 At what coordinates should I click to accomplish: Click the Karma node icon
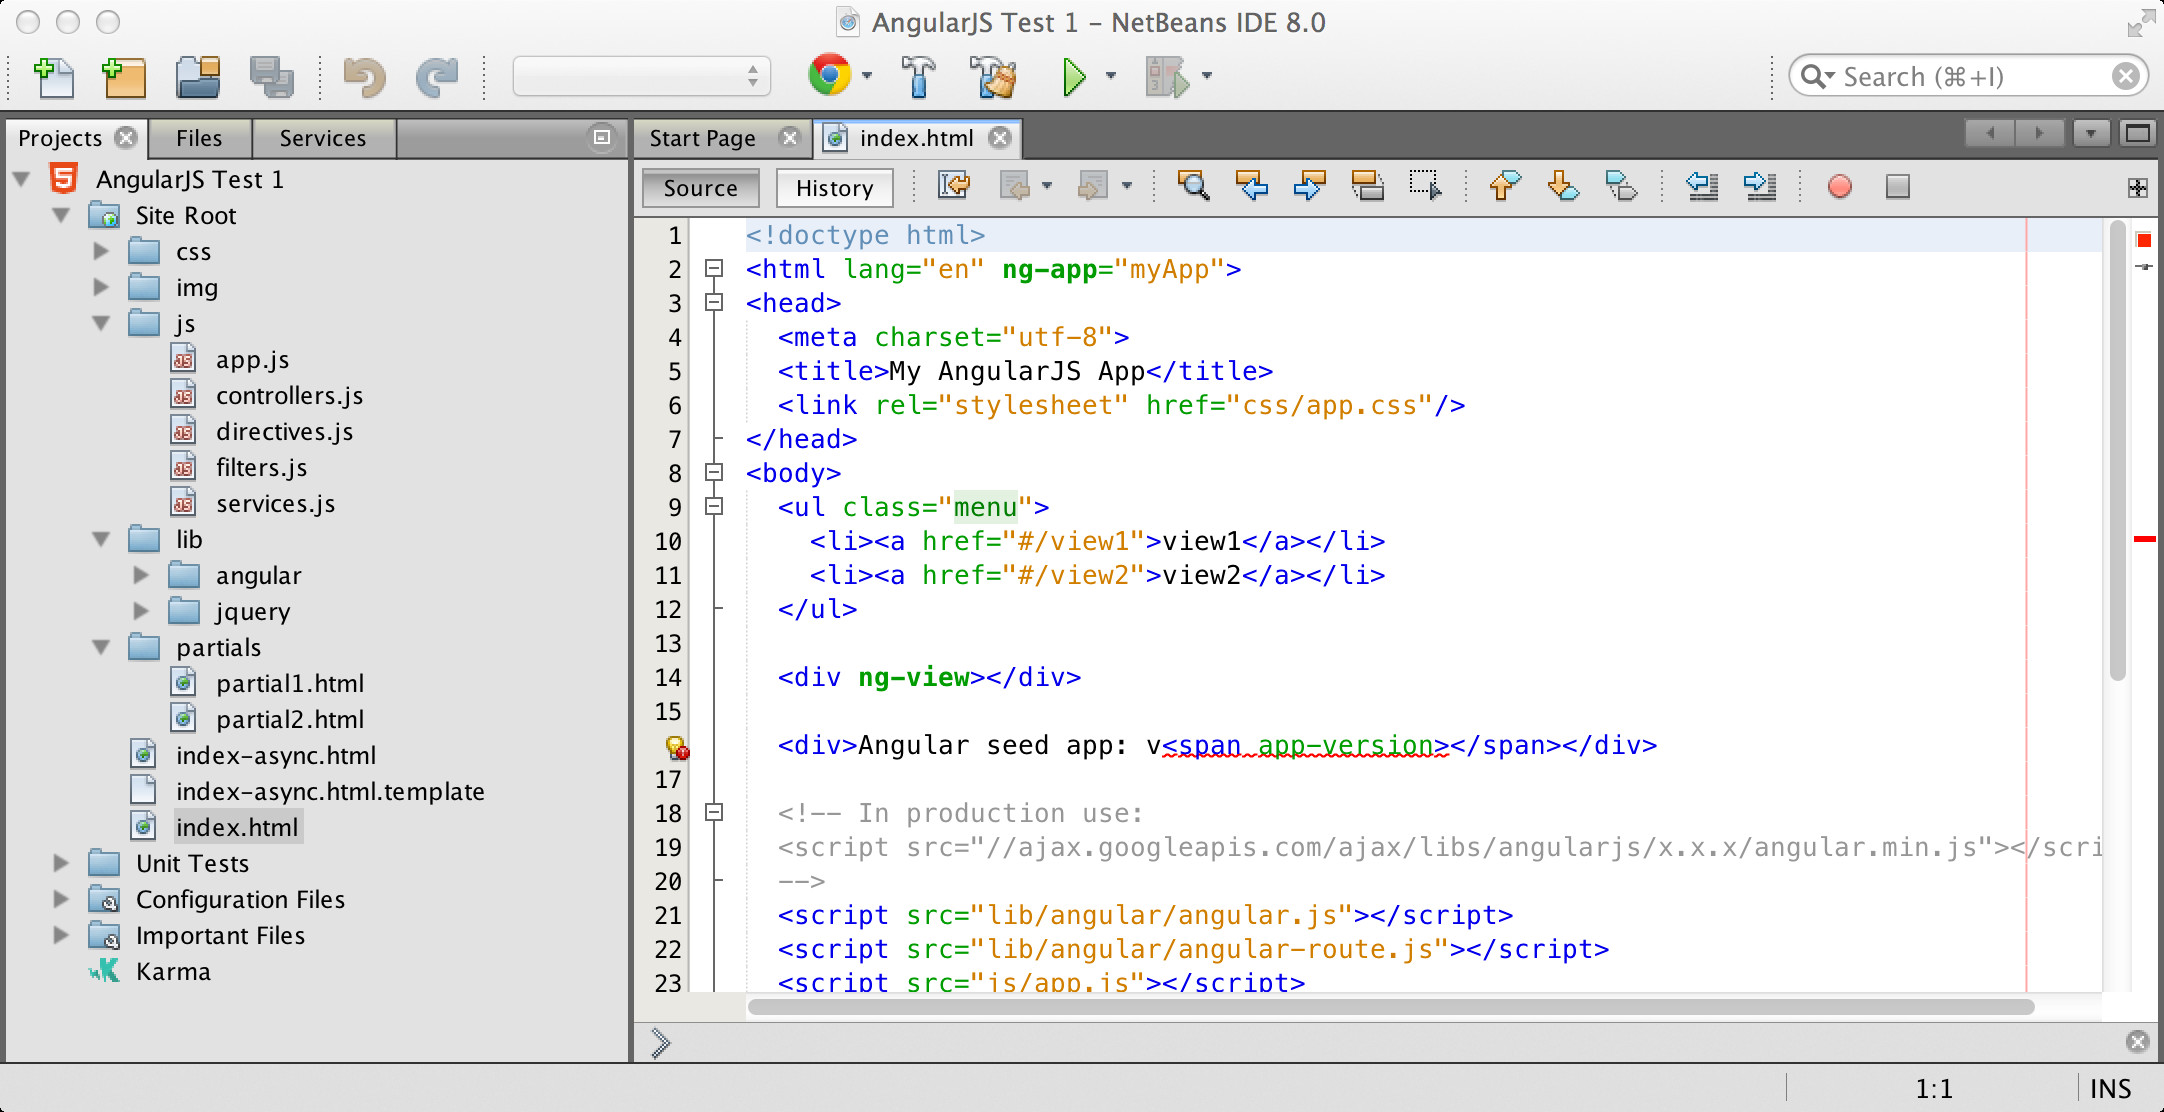click(x=104, y=971)
